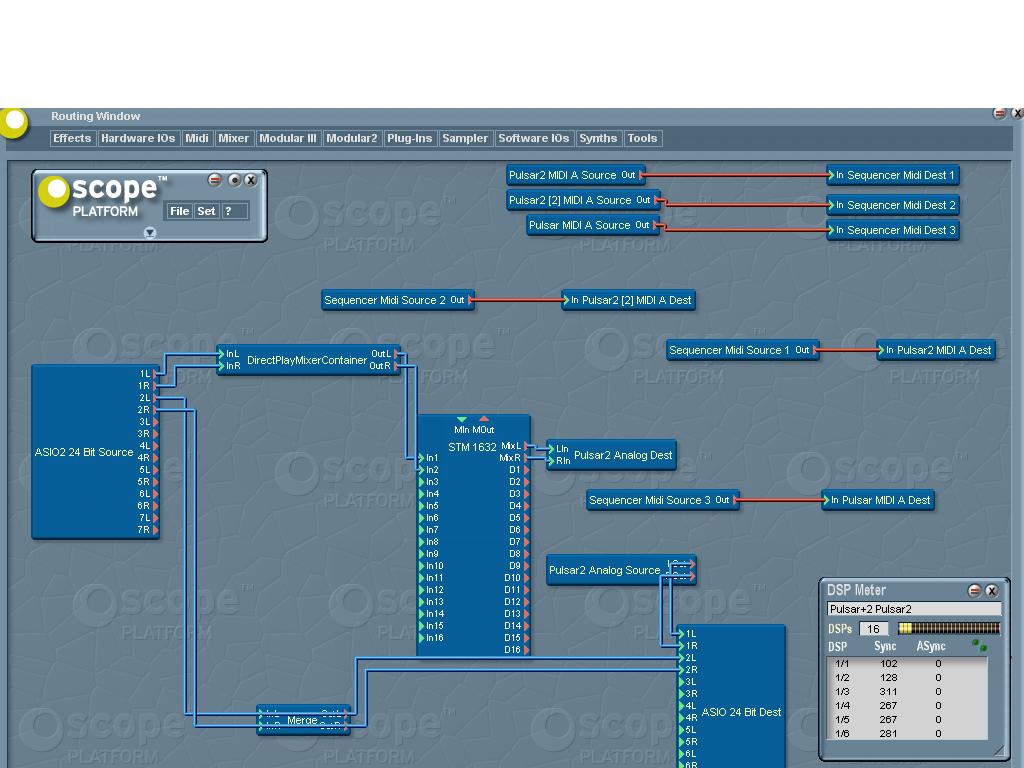The image size is (1024, 768).
Task: Click the In port of Pulsar2 [2] MIDI A Dest
Action: 566,300
